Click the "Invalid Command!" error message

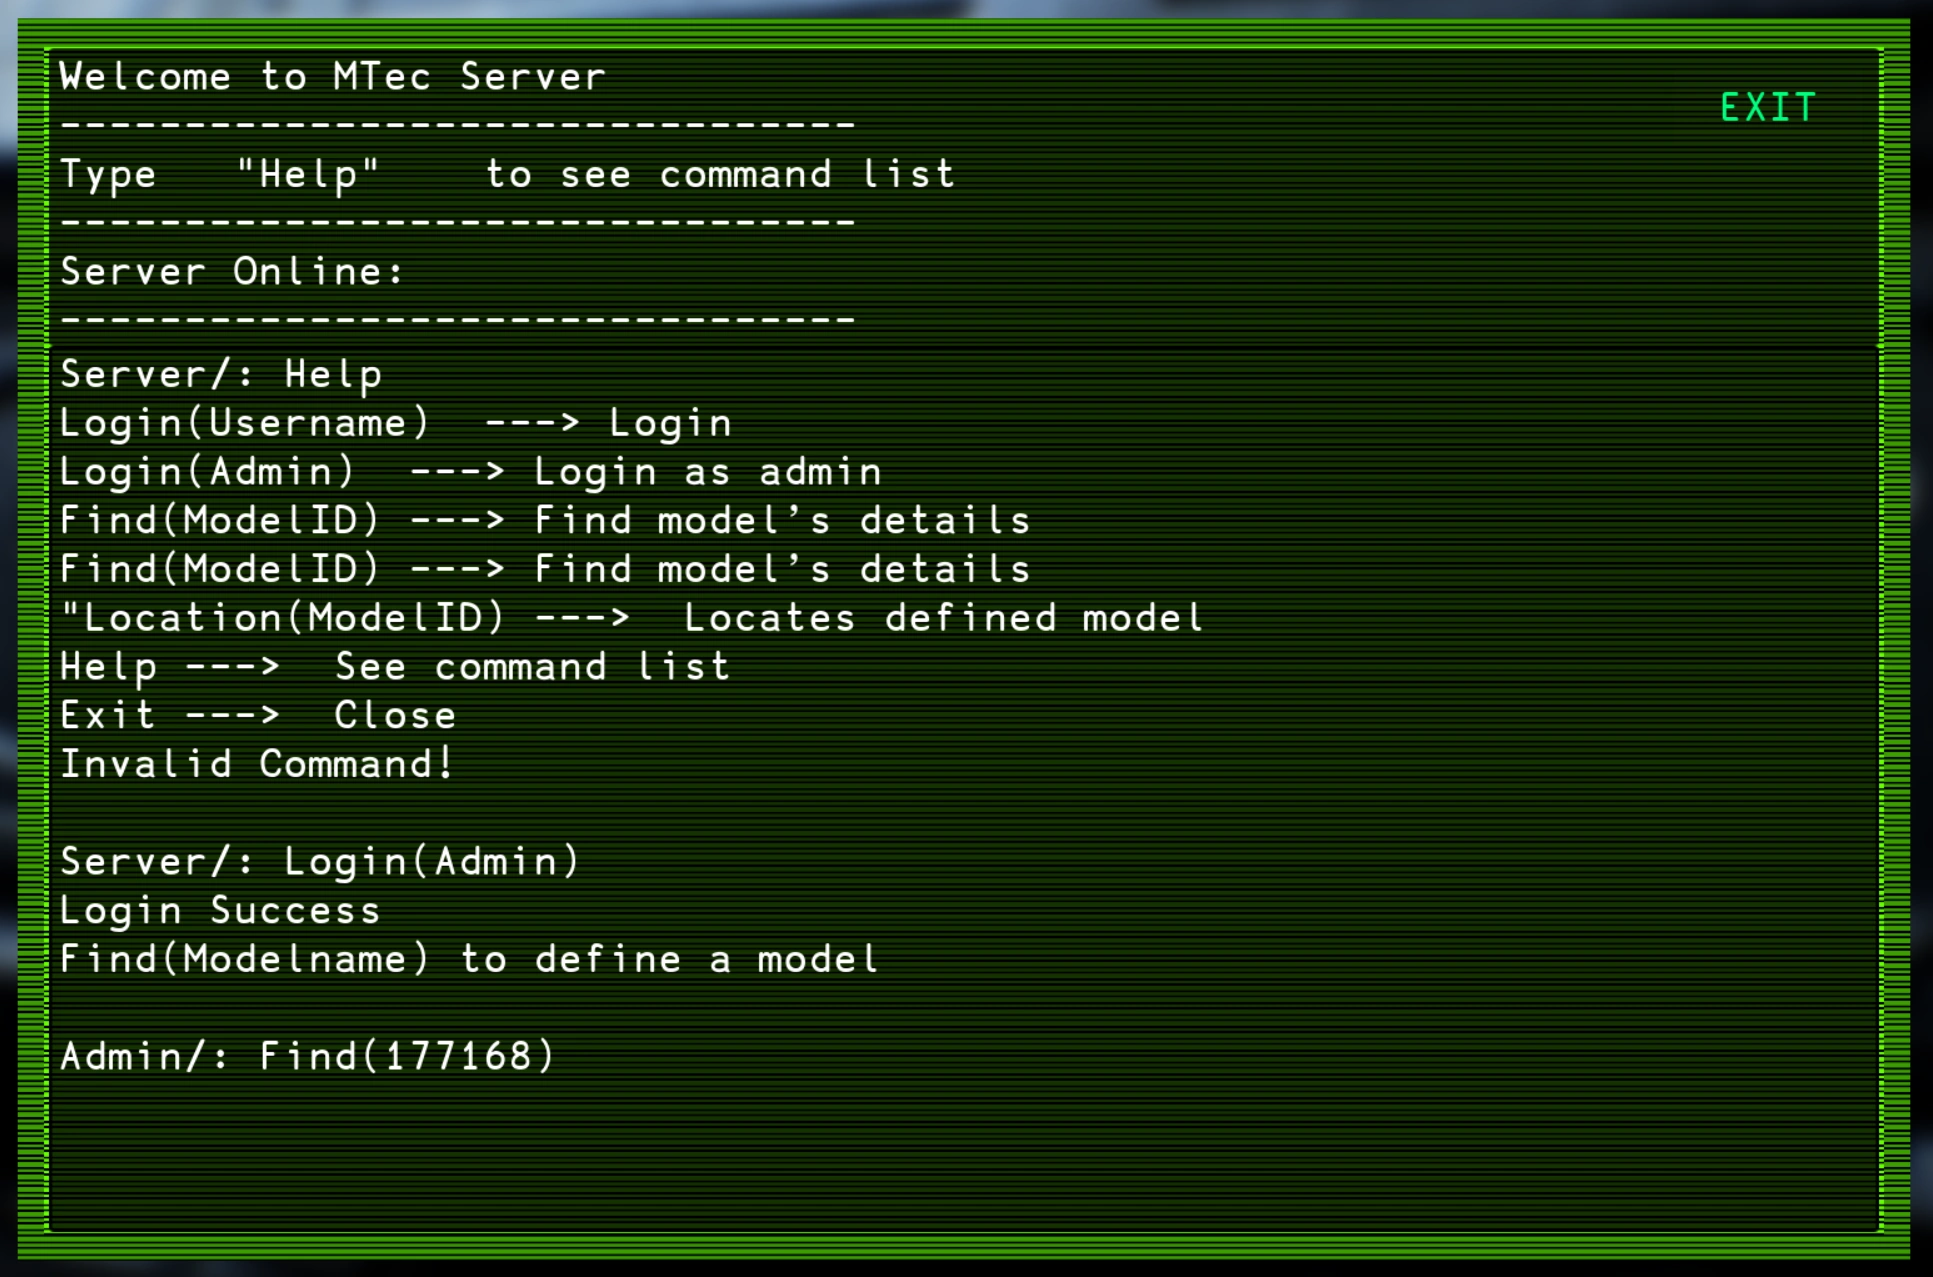click(257, 765)
